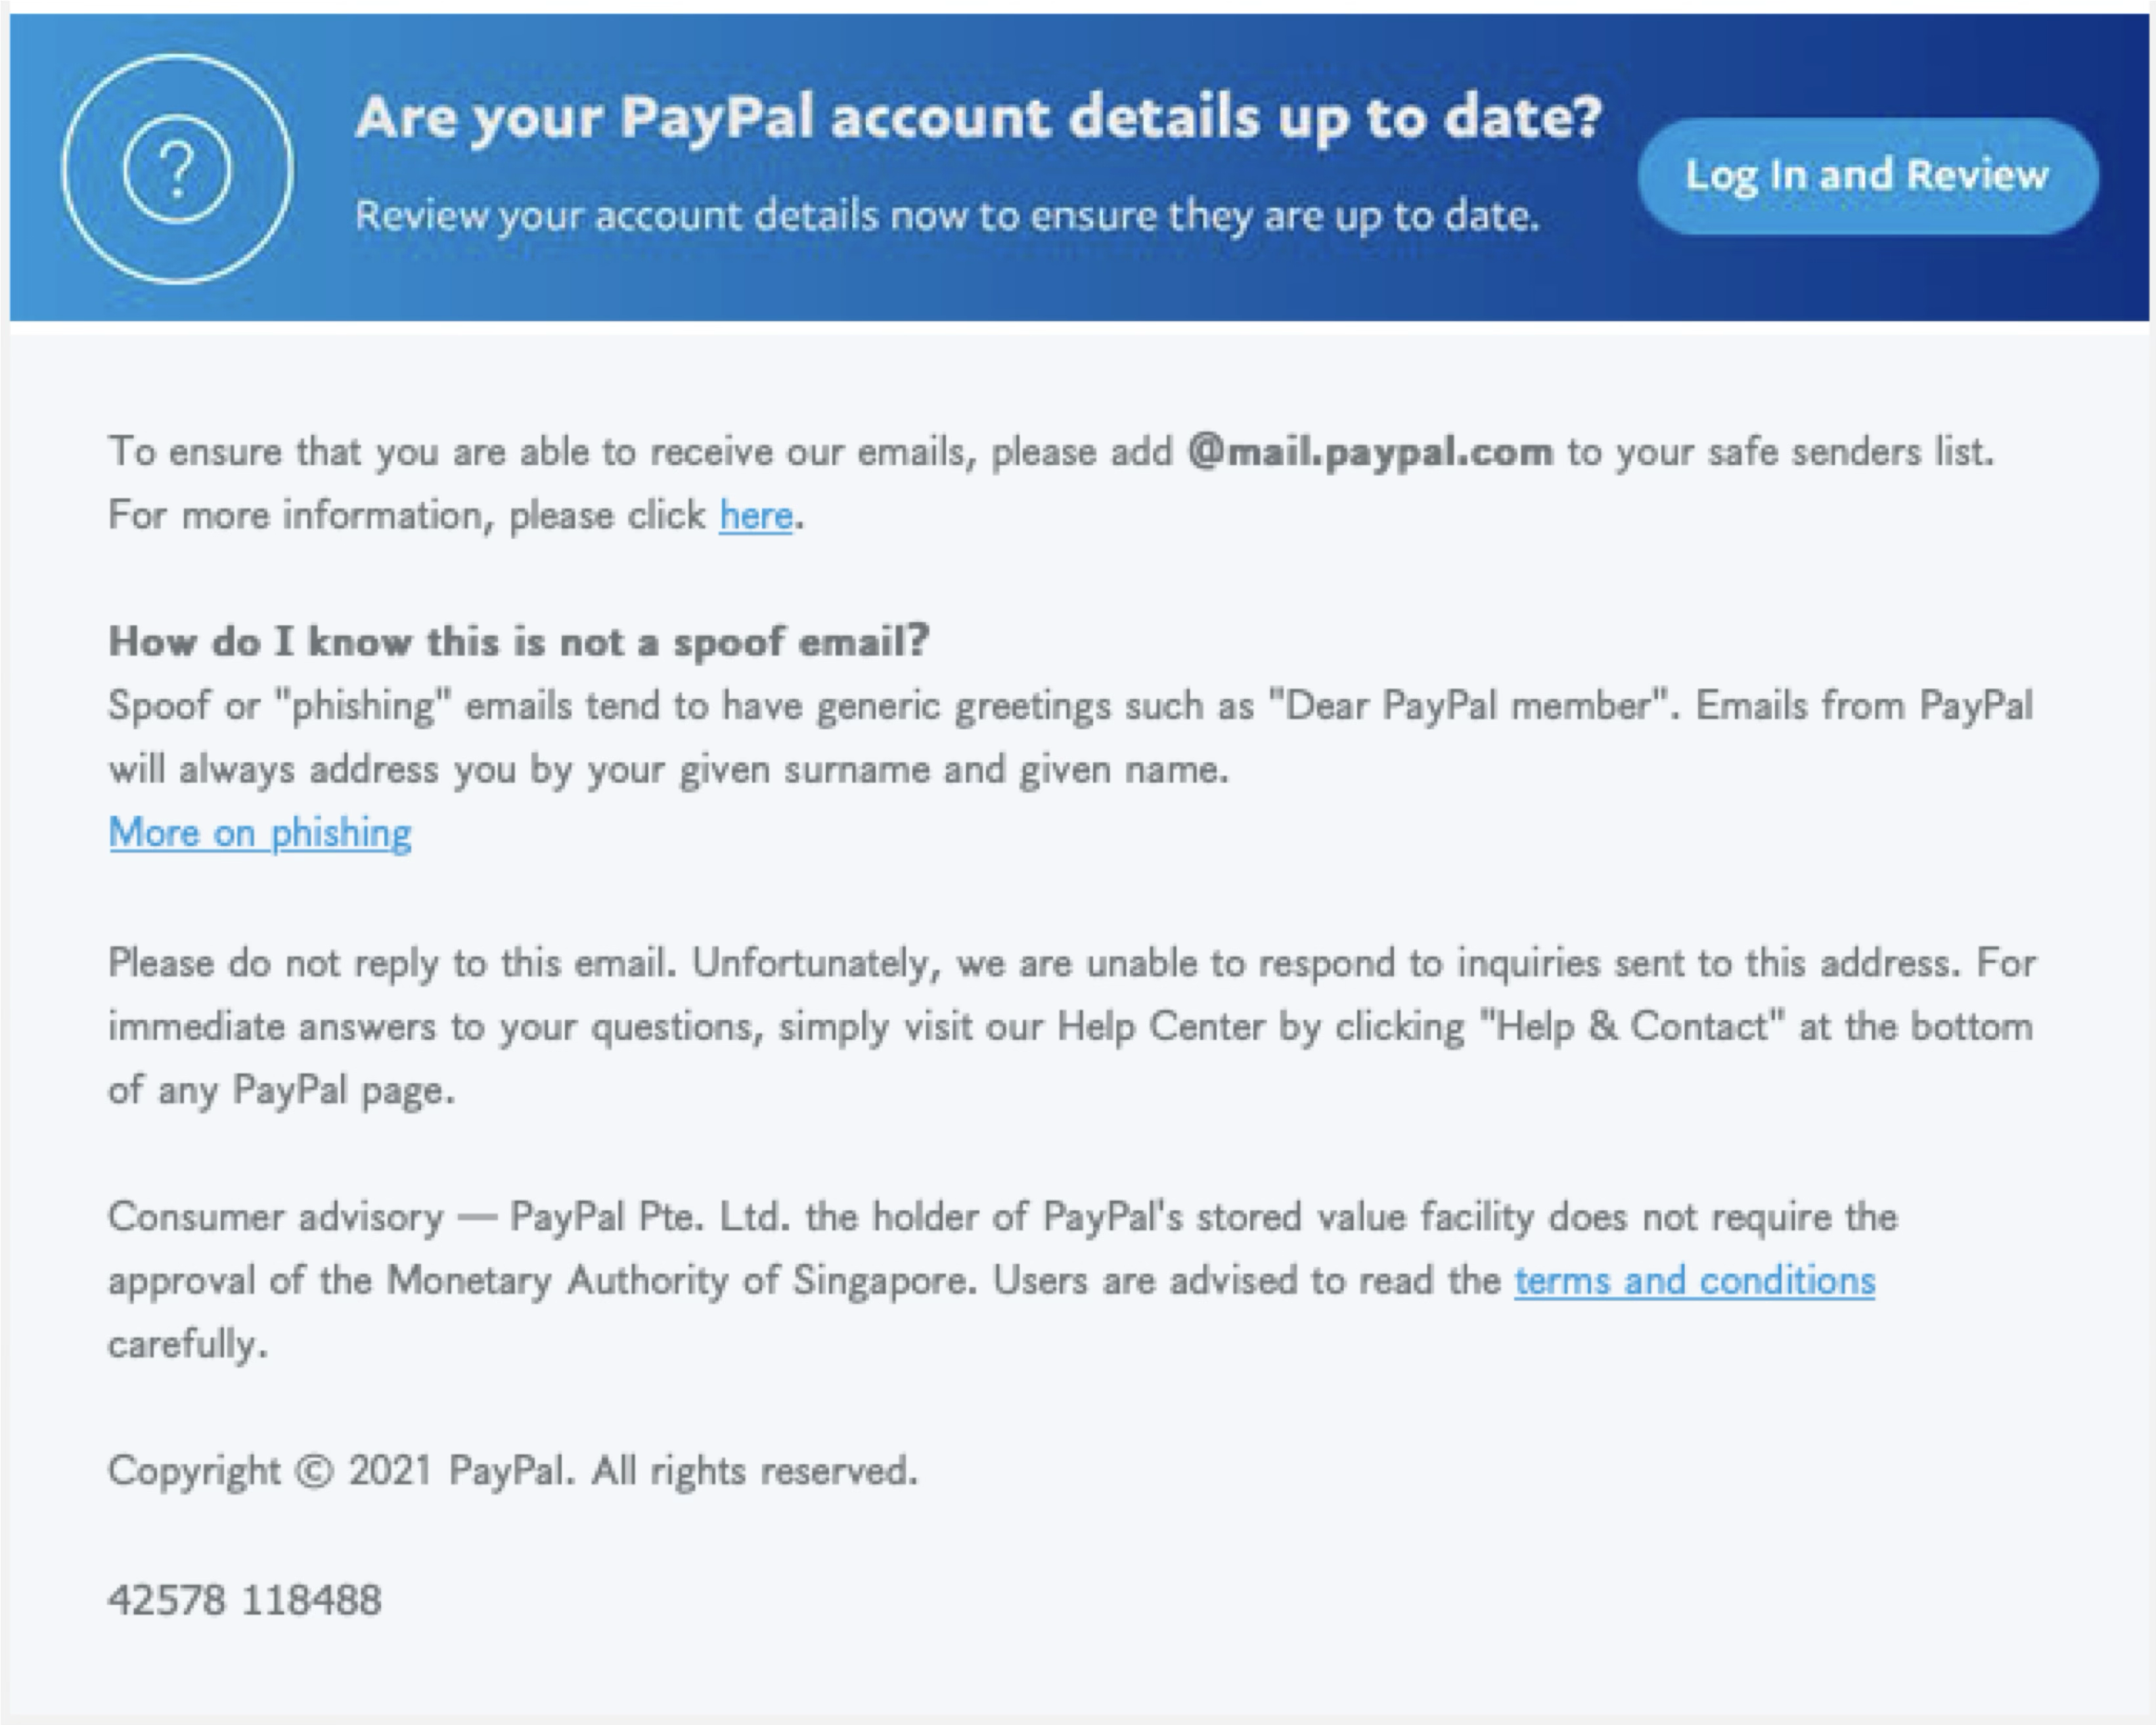This screenshot has height=1725, width=2156.
Task: Click the 'Review your account details now' subtitle
Action: tap(947, 216)
